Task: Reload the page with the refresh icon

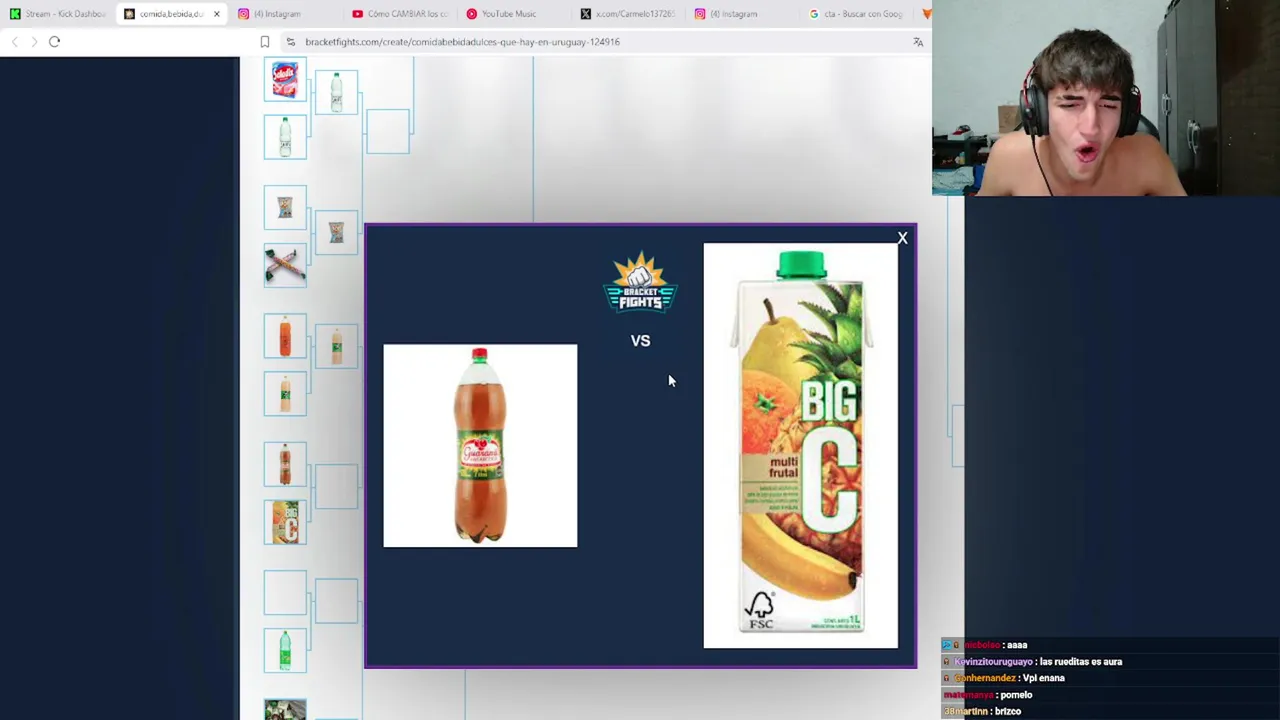Action: pos(55,42)
